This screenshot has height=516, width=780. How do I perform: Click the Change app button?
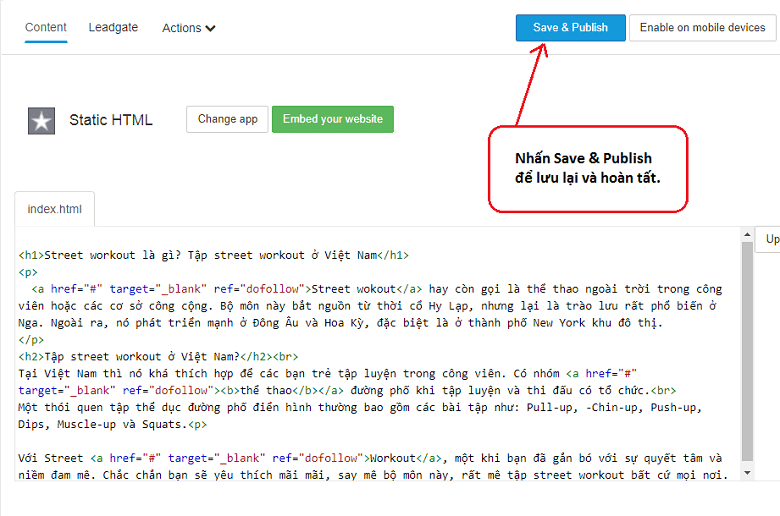point(227,119)
